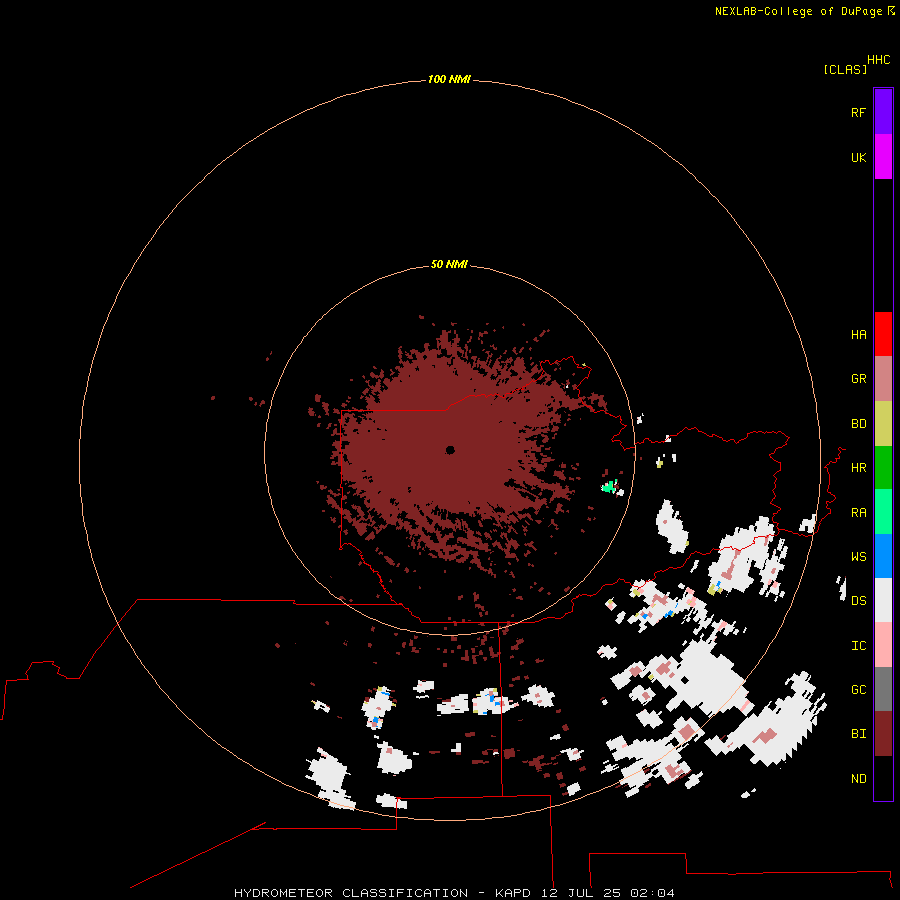900x900 pixels.
Task: Click the HHC product label
Action: click(878, 60)
